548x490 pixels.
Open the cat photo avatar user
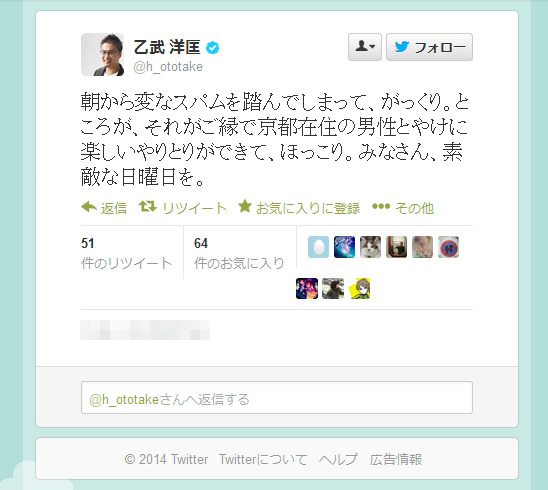coord(370,247)
